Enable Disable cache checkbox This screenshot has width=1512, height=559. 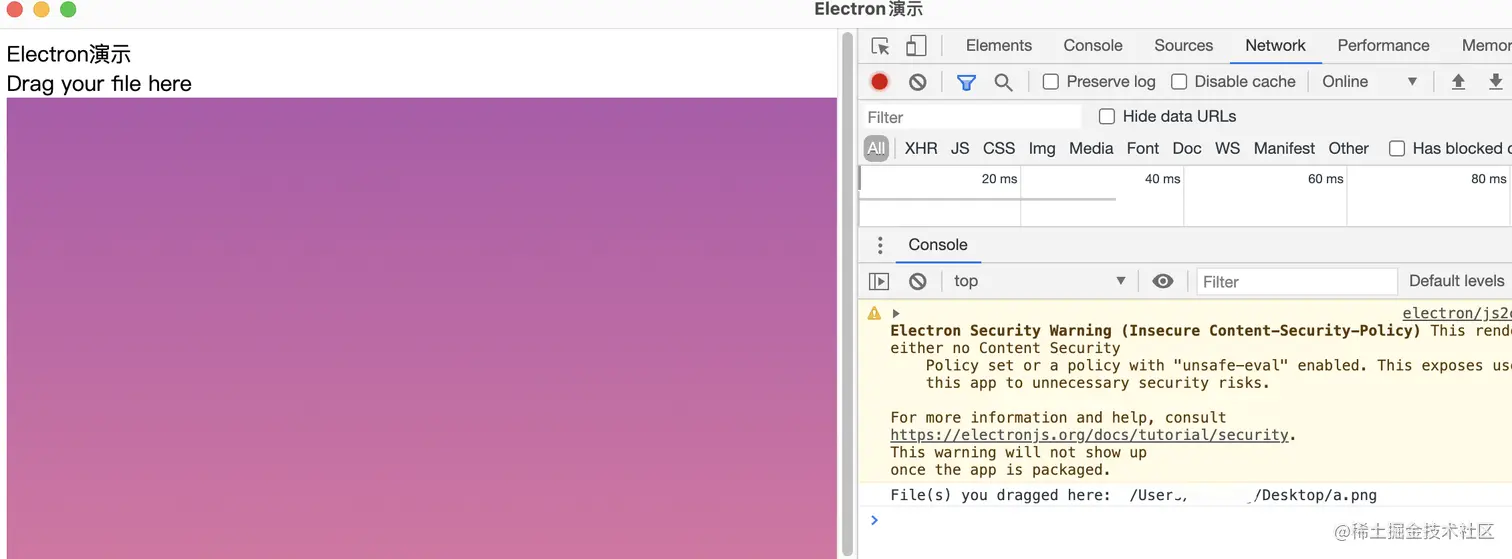click(1179, 82)
